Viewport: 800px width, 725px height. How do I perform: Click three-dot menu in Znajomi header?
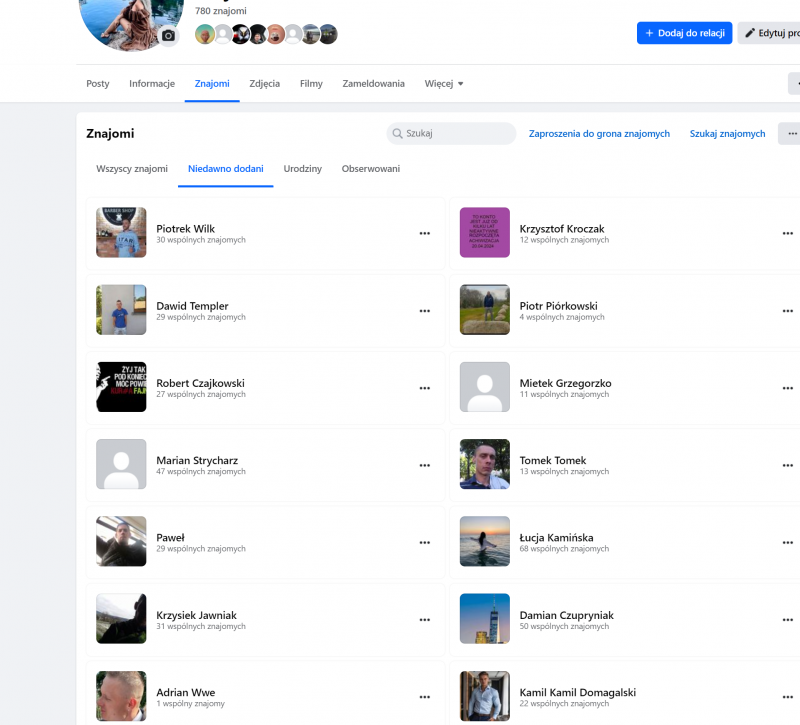(790, 133)
